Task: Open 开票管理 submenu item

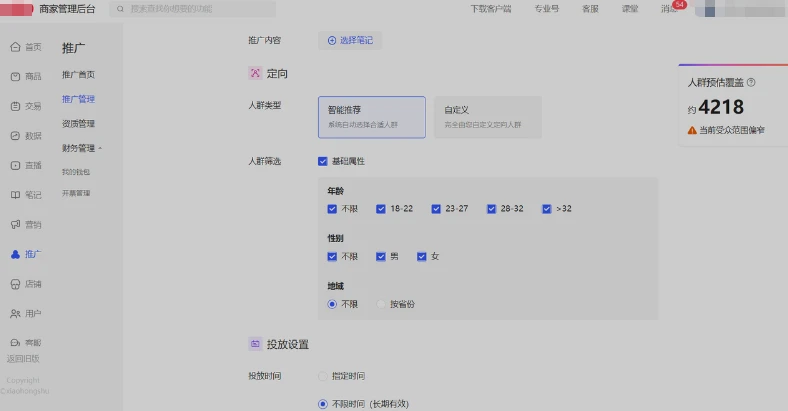Action: pyautogui.click(x=76, y=193)
